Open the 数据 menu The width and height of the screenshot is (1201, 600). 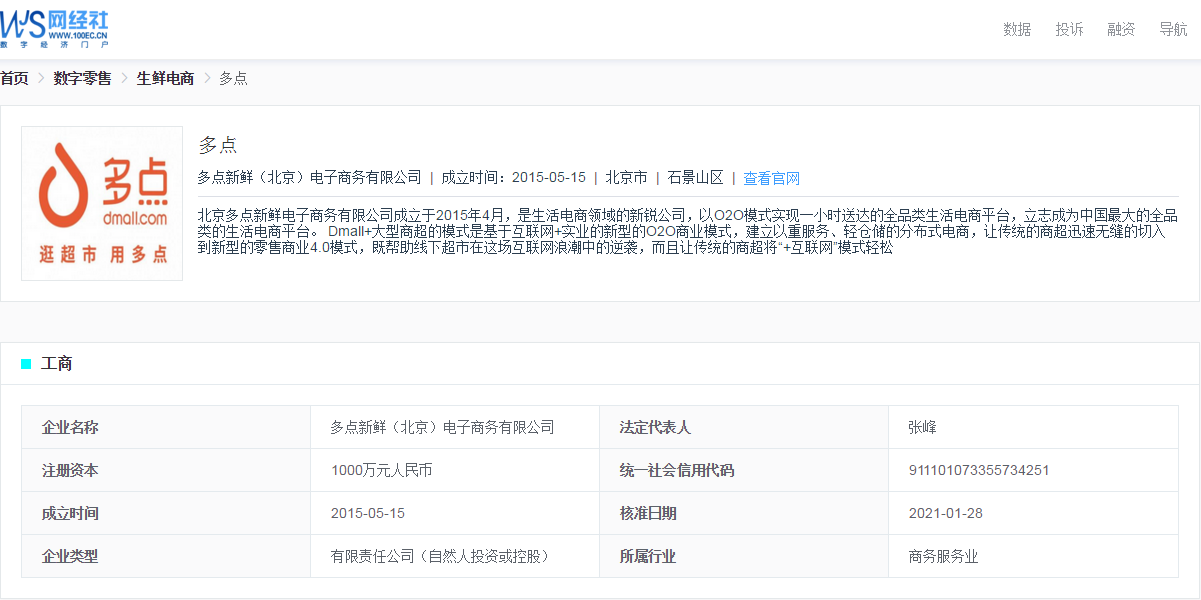[1017, 29]
